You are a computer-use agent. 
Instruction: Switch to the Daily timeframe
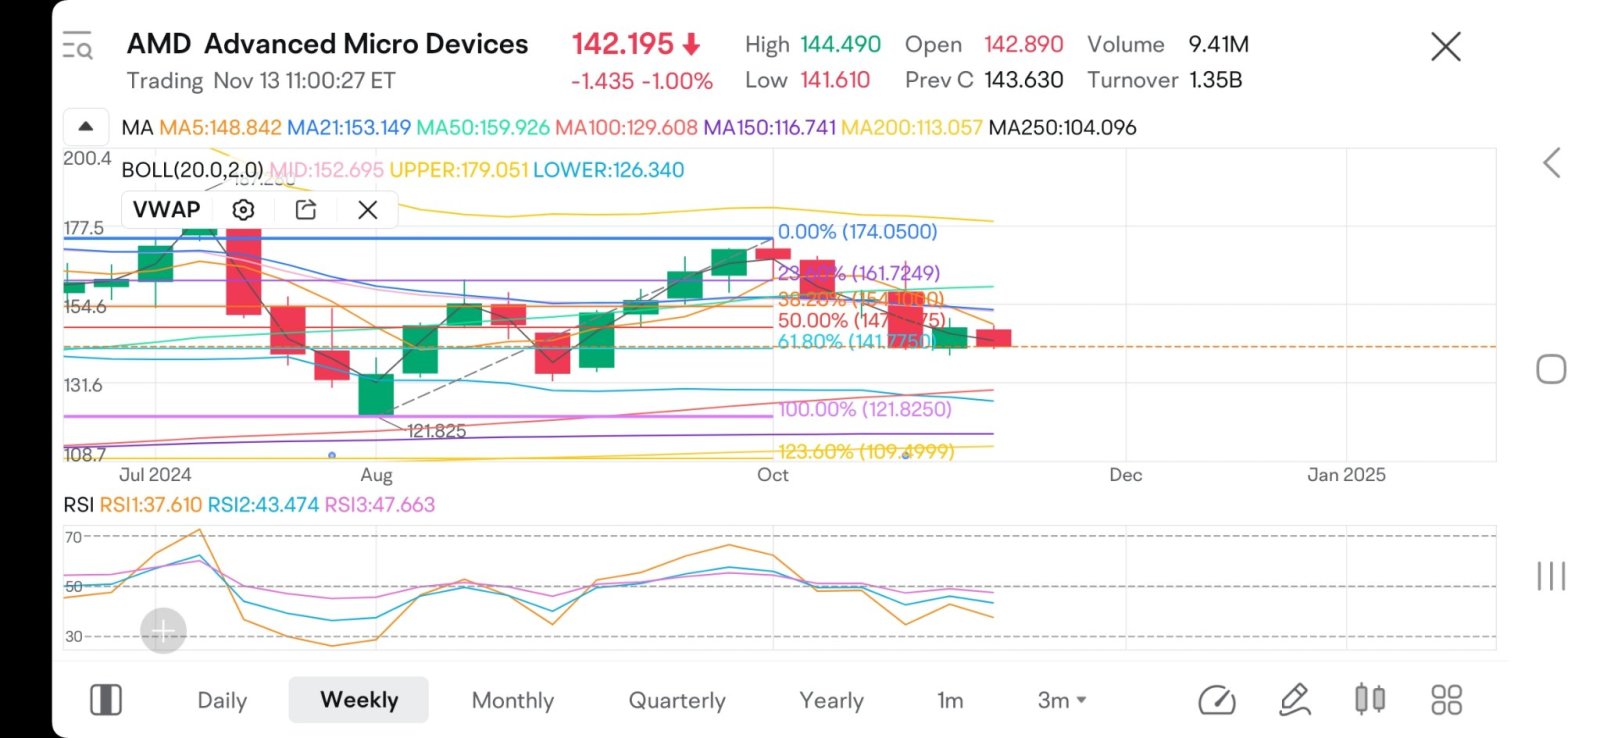pyautogui.click(x=222, y=701)
